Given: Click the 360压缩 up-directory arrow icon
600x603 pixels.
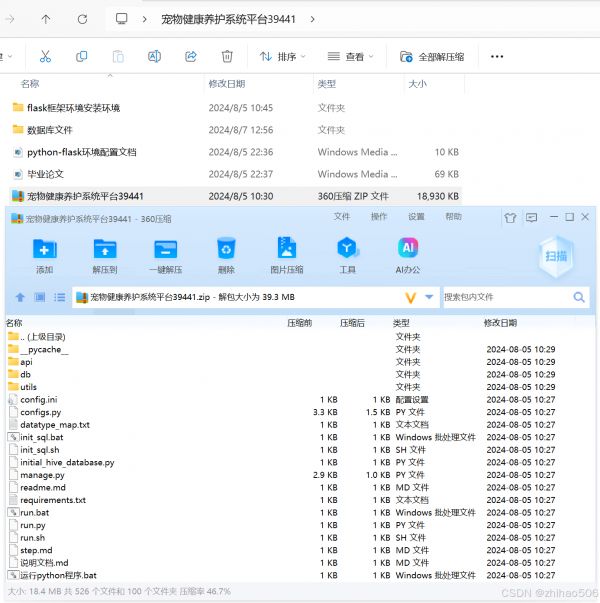Looking at the screenshot, I should 20,297.
